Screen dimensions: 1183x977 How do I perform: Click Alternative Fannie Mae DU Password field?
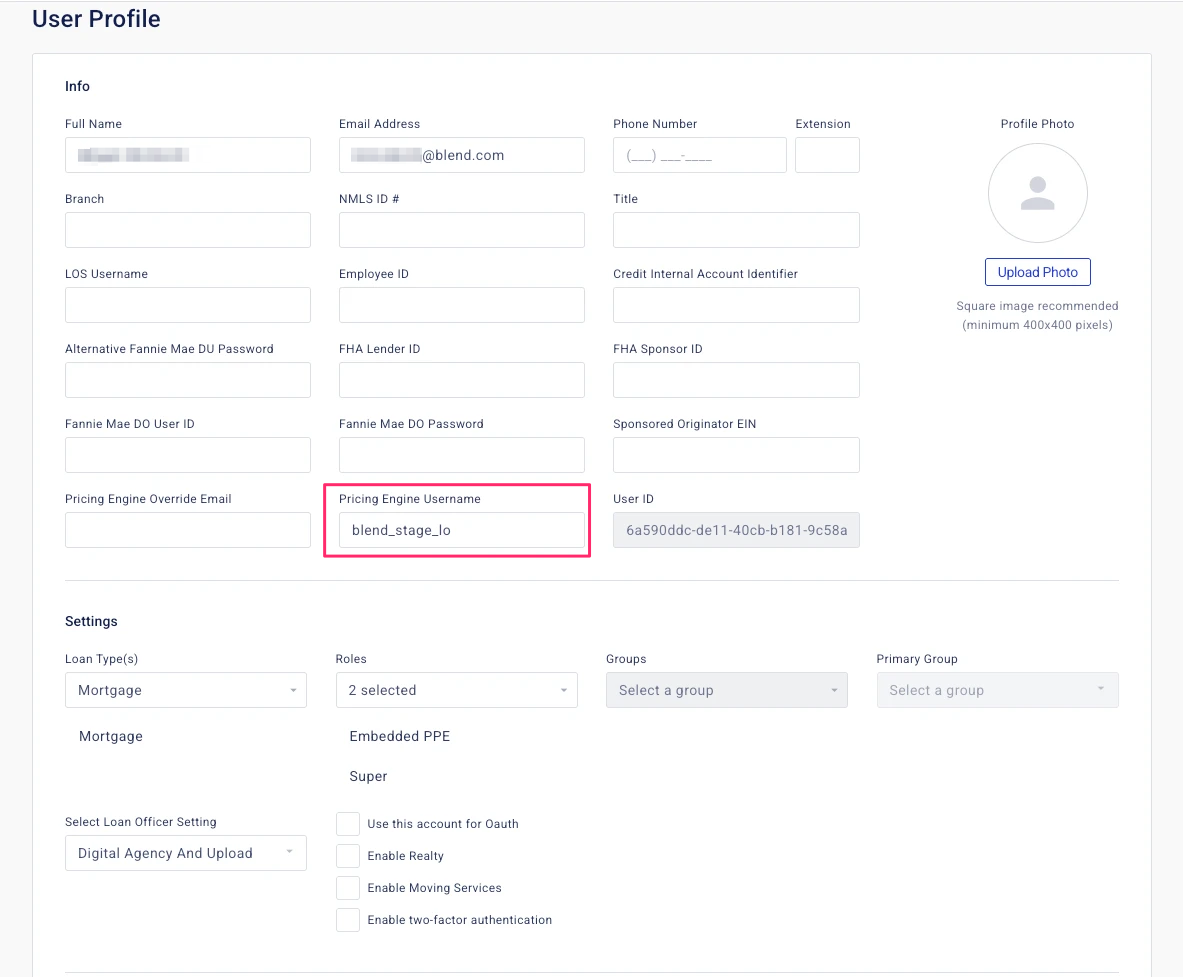(x=188, y=379)
